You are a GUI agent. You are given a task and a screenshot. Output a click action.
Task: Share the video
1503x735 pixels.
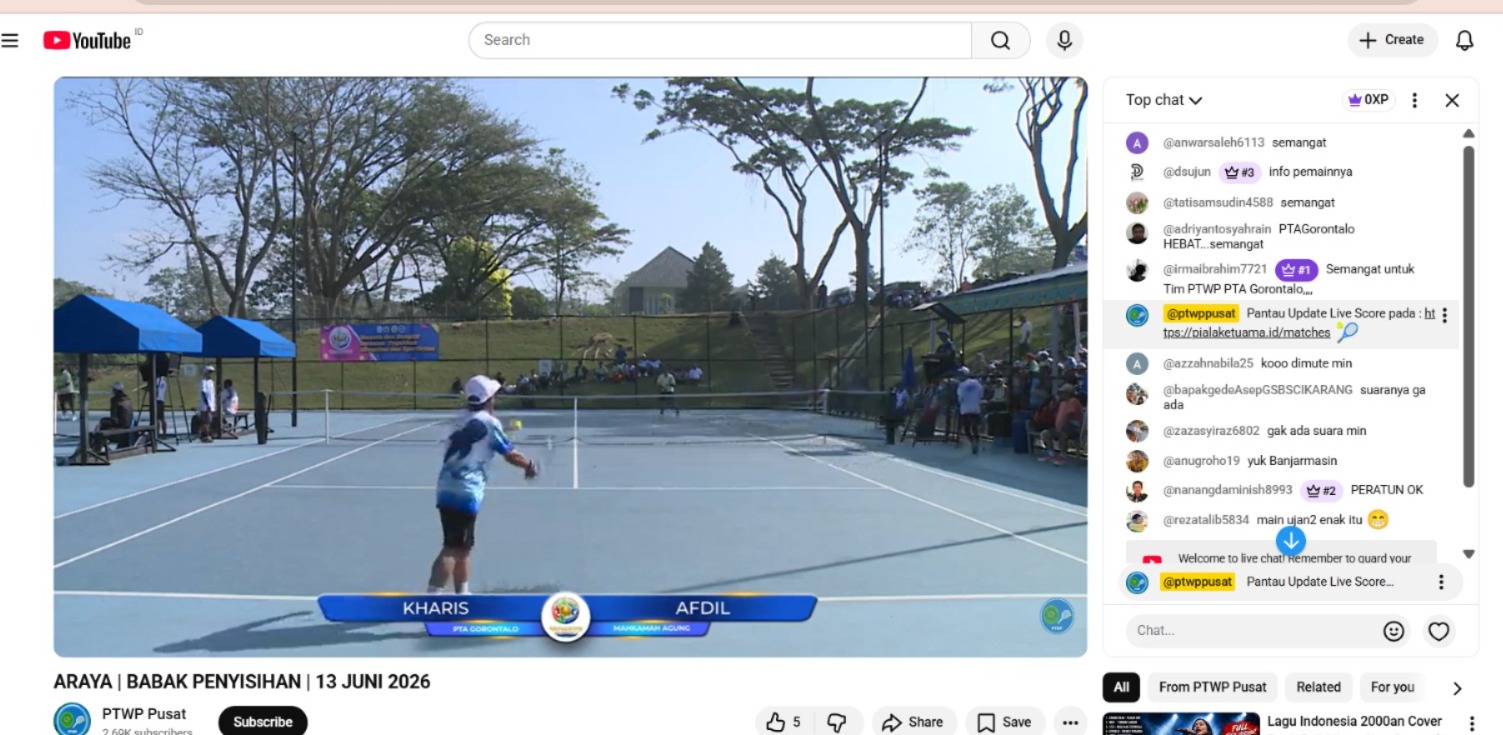[x=914, y=722]
